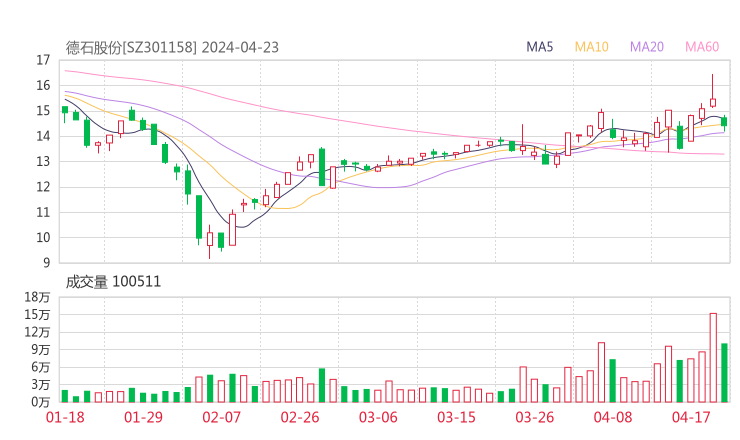This screenshot has height=440, width=740.
Task: Click the last green volume bar at right edge
Action: 724,373
